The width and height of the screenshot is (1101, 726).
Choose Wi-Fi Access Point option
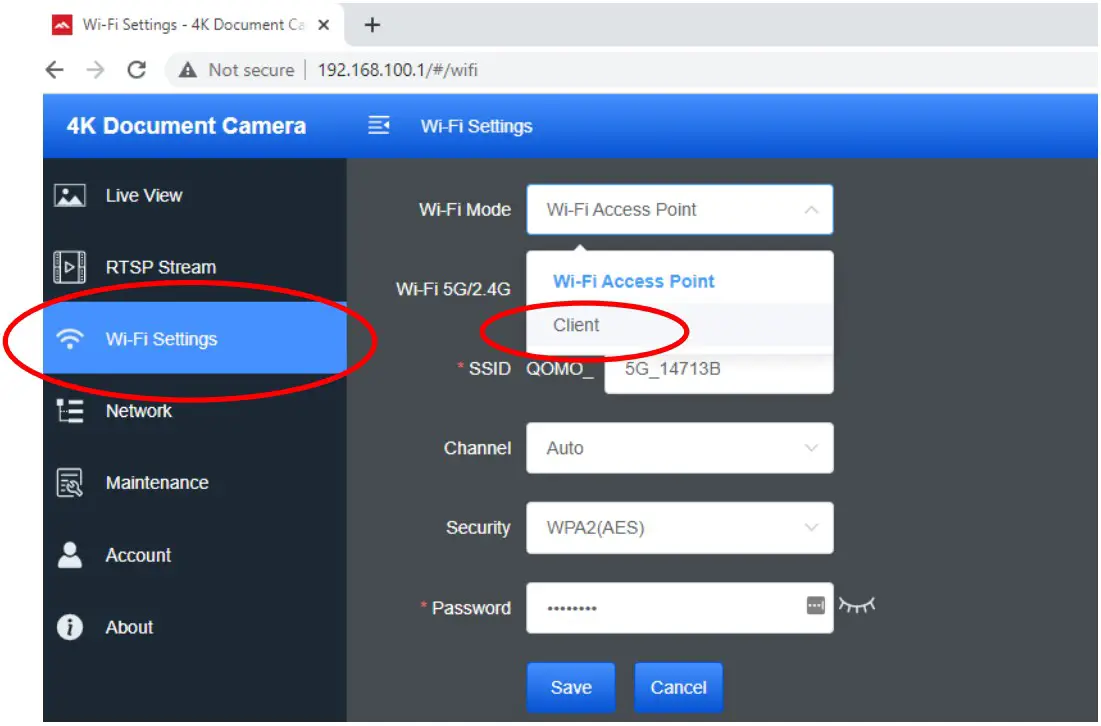coord(680,281)
